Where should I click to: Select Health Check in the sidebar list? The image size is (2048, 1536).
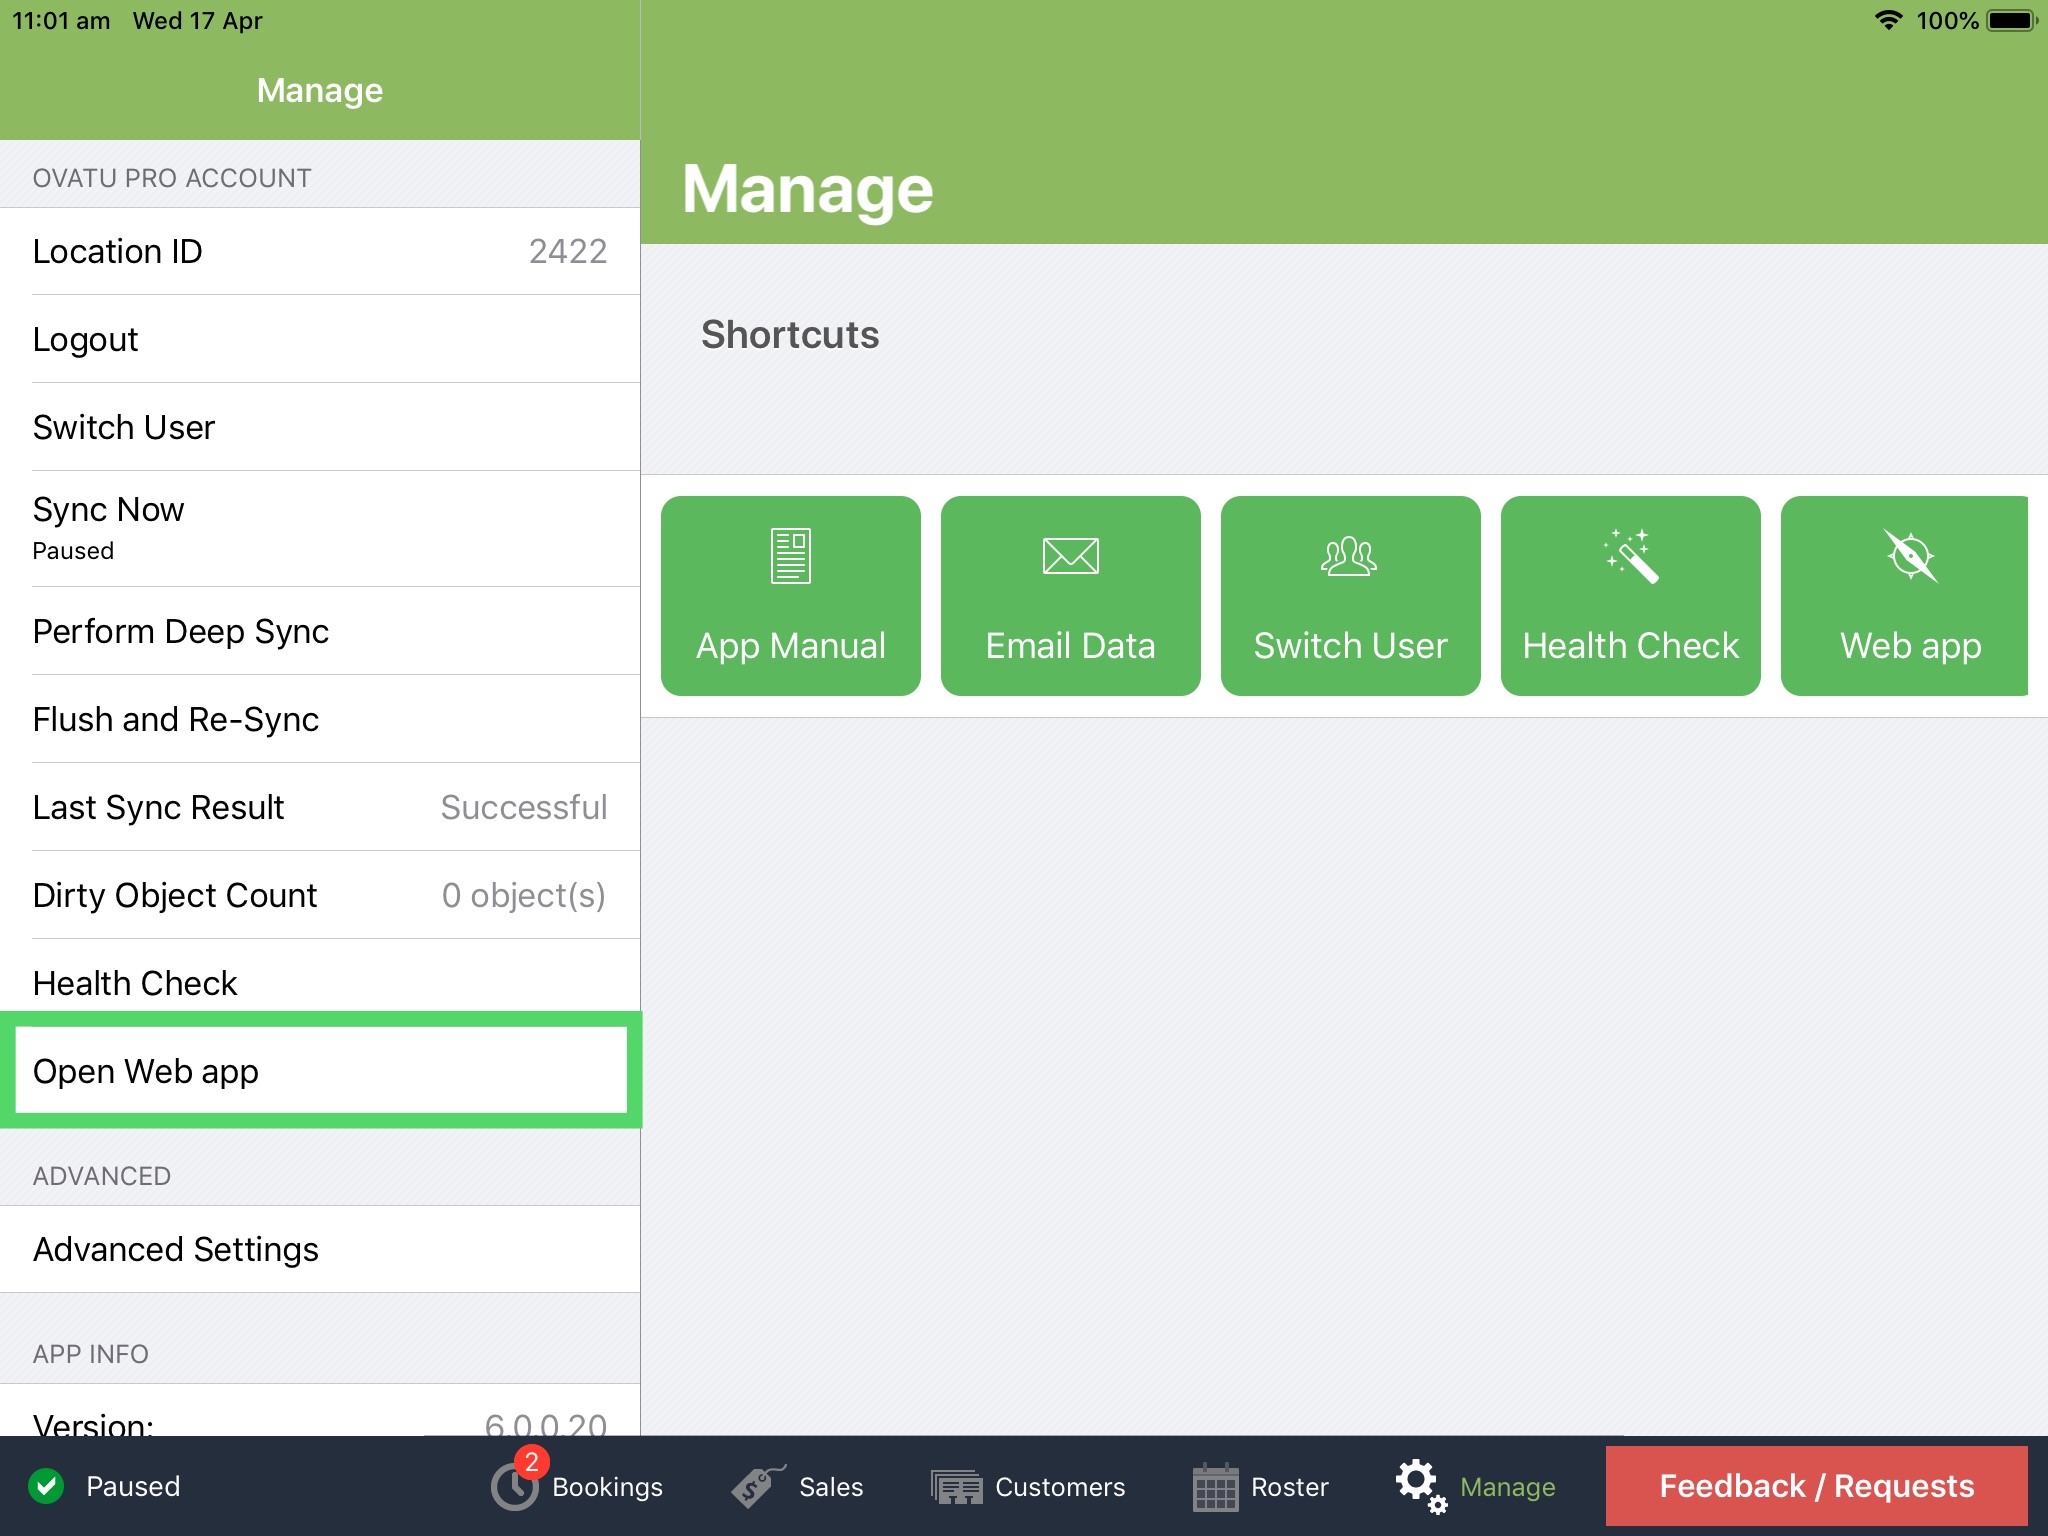(320, 983)
